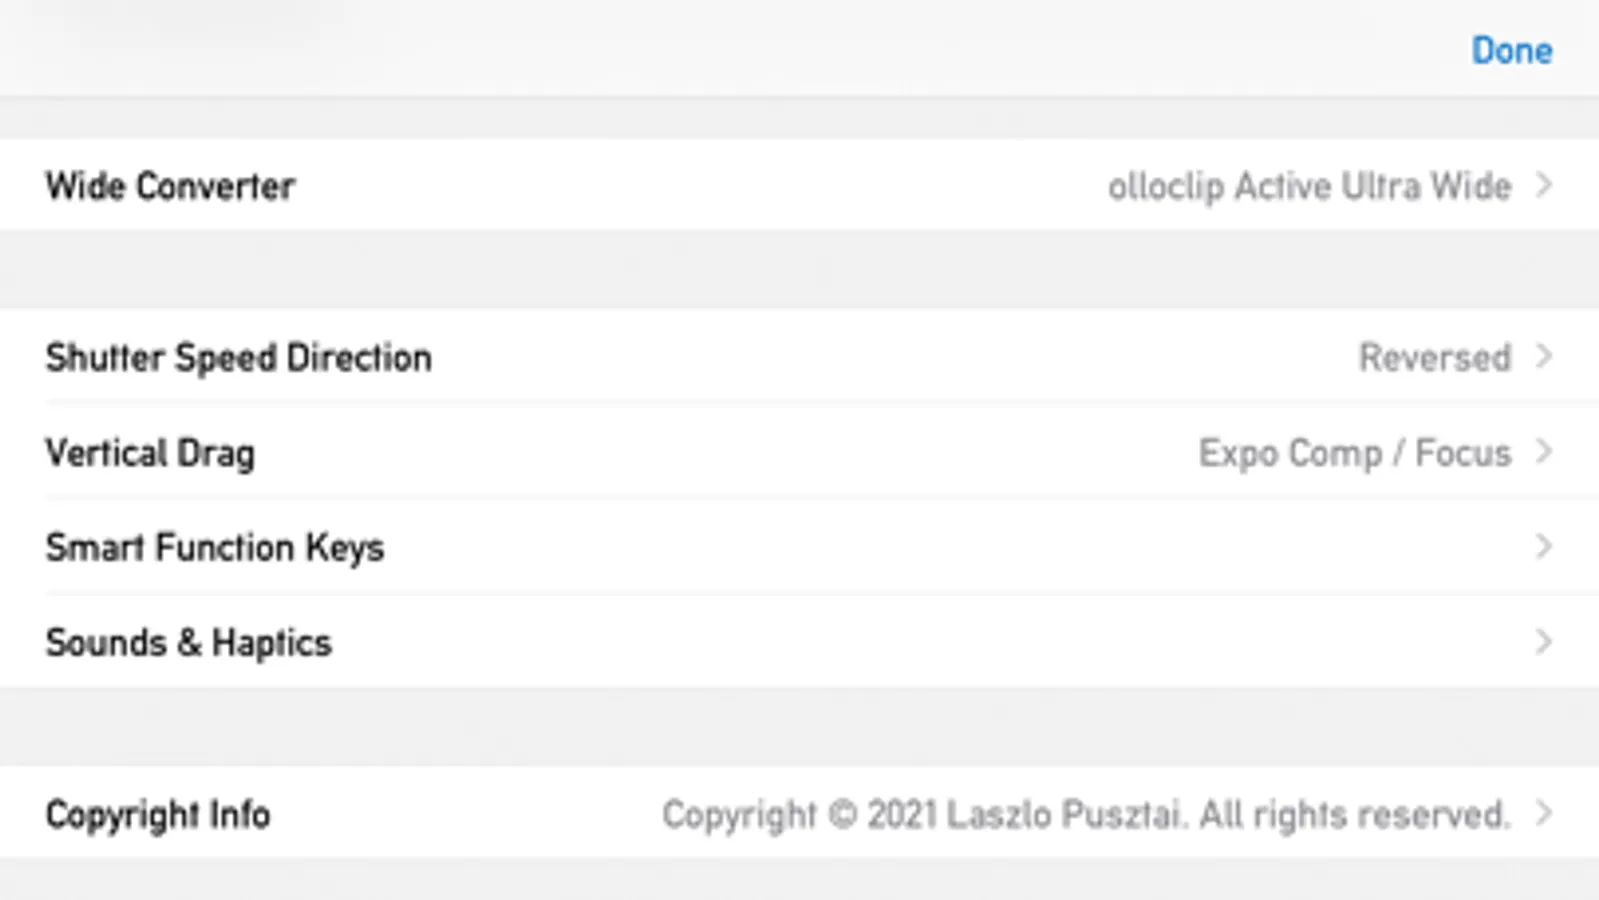
Task: Click the Sounds & Haptics chevron
Action: [x=1544, y=642]
